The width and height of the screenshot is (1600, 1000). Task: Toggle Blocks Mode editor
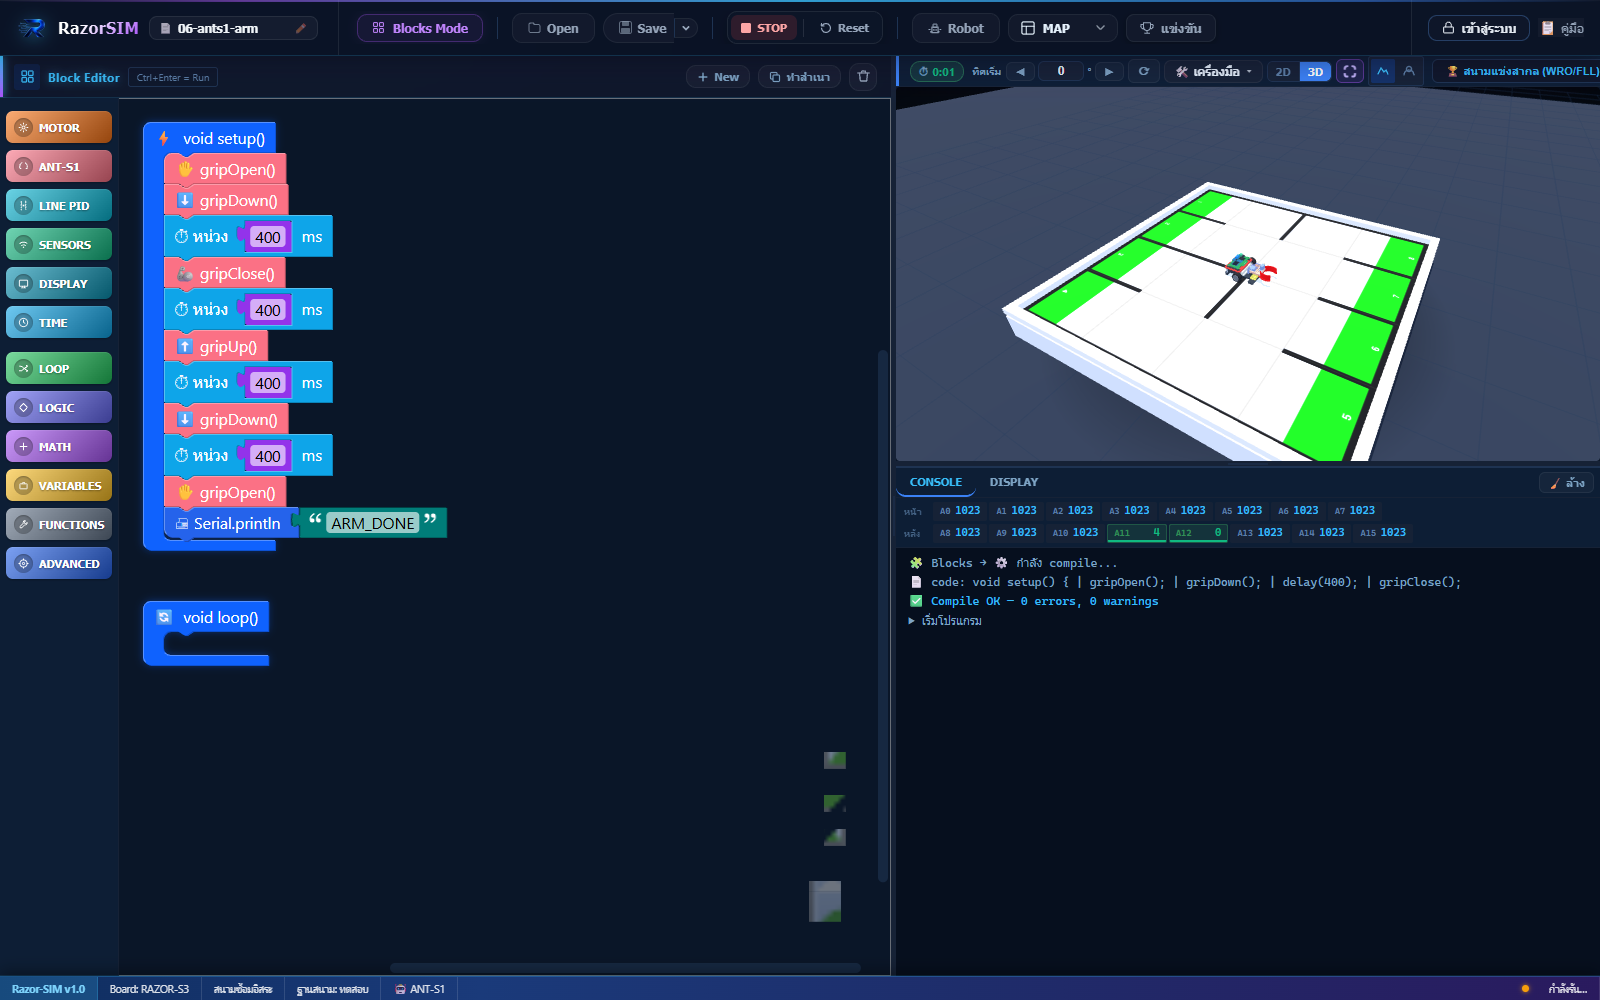[x=420, y=28]
